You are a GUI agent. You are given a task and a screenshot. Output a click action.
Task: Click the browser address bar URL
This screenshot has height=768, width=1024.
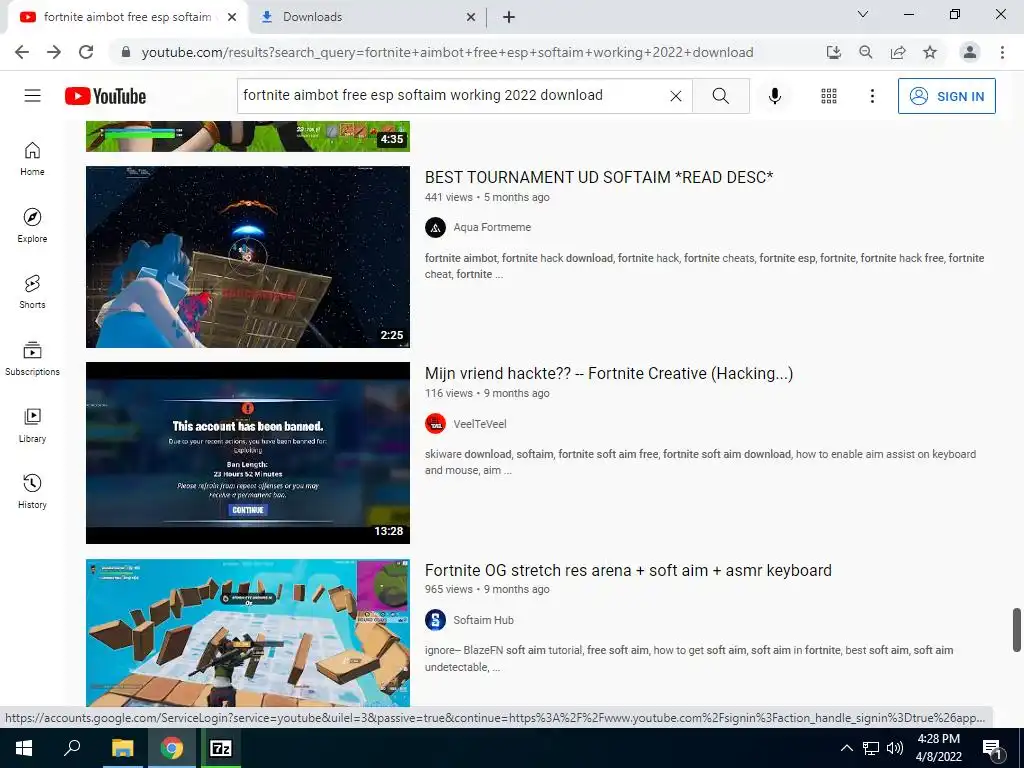pos(447,52)
